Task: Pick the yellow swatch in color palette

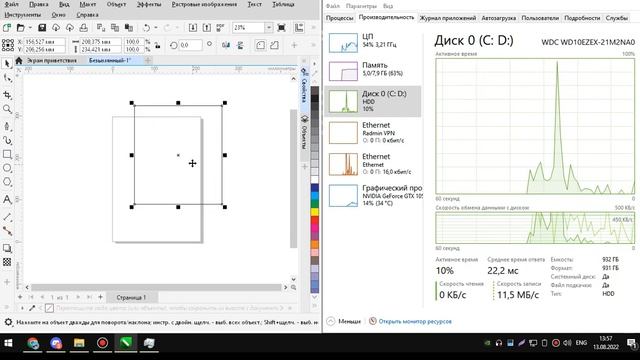Action: (x=315, y=212)
